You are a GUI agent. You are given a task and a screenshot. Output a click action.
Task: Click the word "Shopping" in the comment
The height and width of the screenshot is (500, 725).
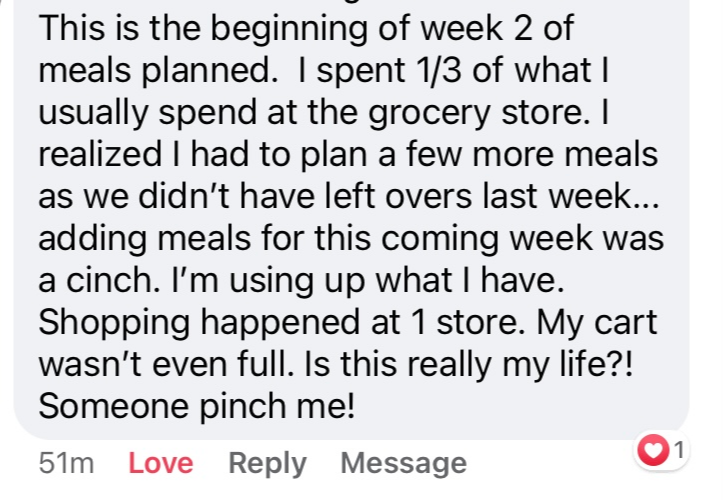tap(114, 323)
